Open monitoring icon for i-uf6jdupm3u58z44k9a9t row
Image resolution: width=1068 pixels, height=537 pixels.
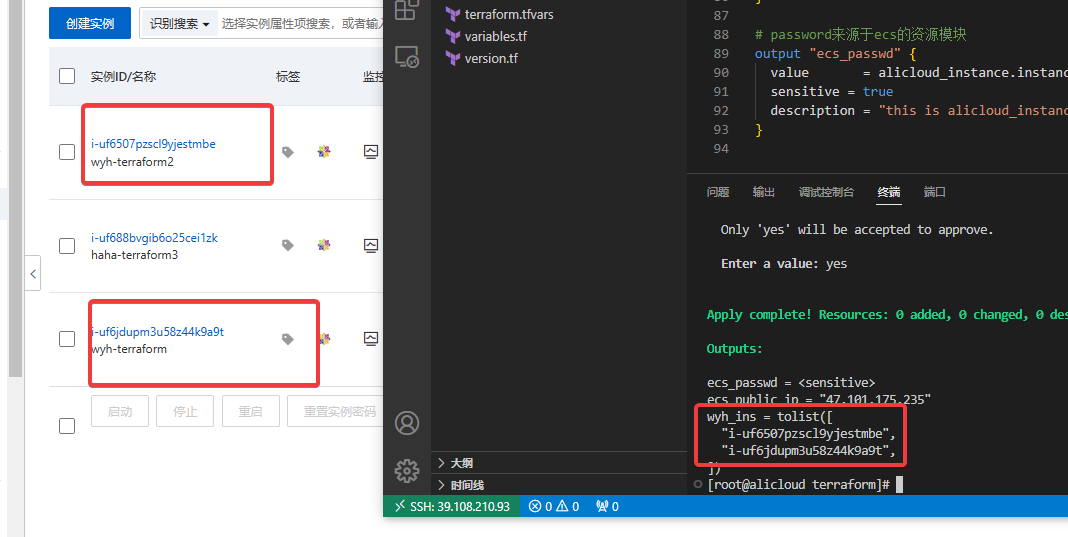tap(371, 338)
